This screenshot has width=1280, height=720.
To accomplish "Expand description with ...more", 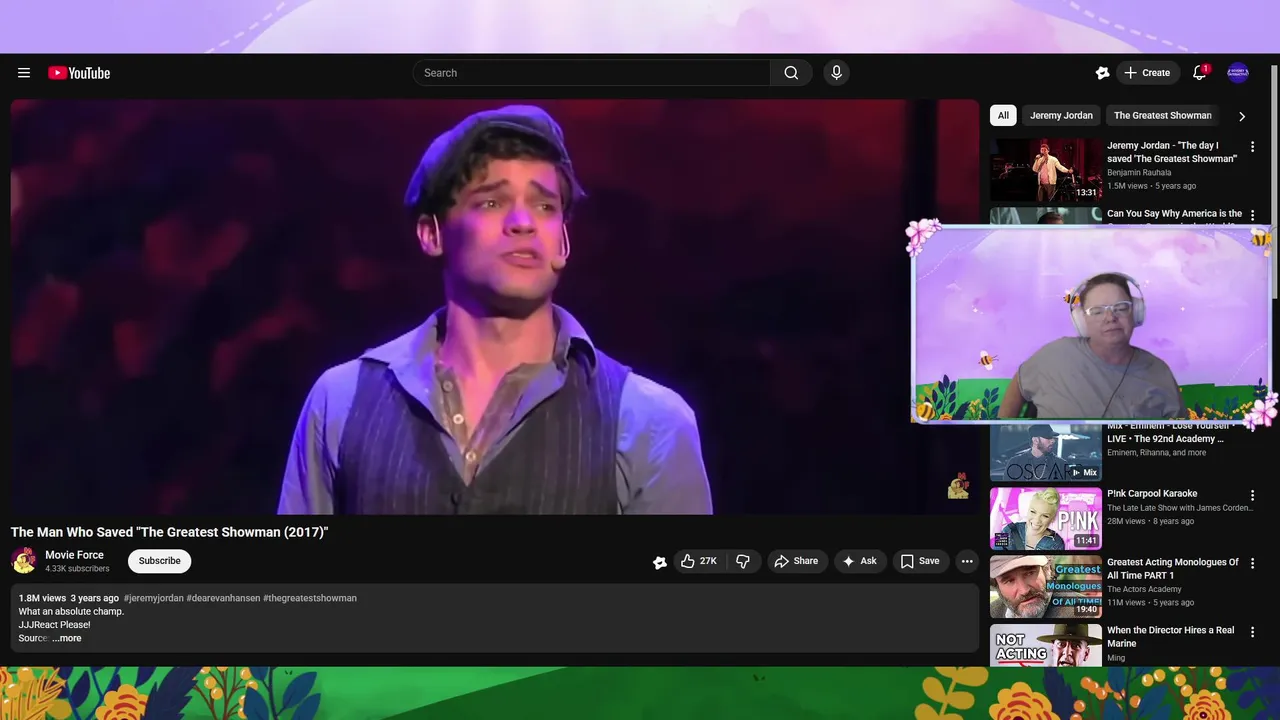I will click(67, 638).
